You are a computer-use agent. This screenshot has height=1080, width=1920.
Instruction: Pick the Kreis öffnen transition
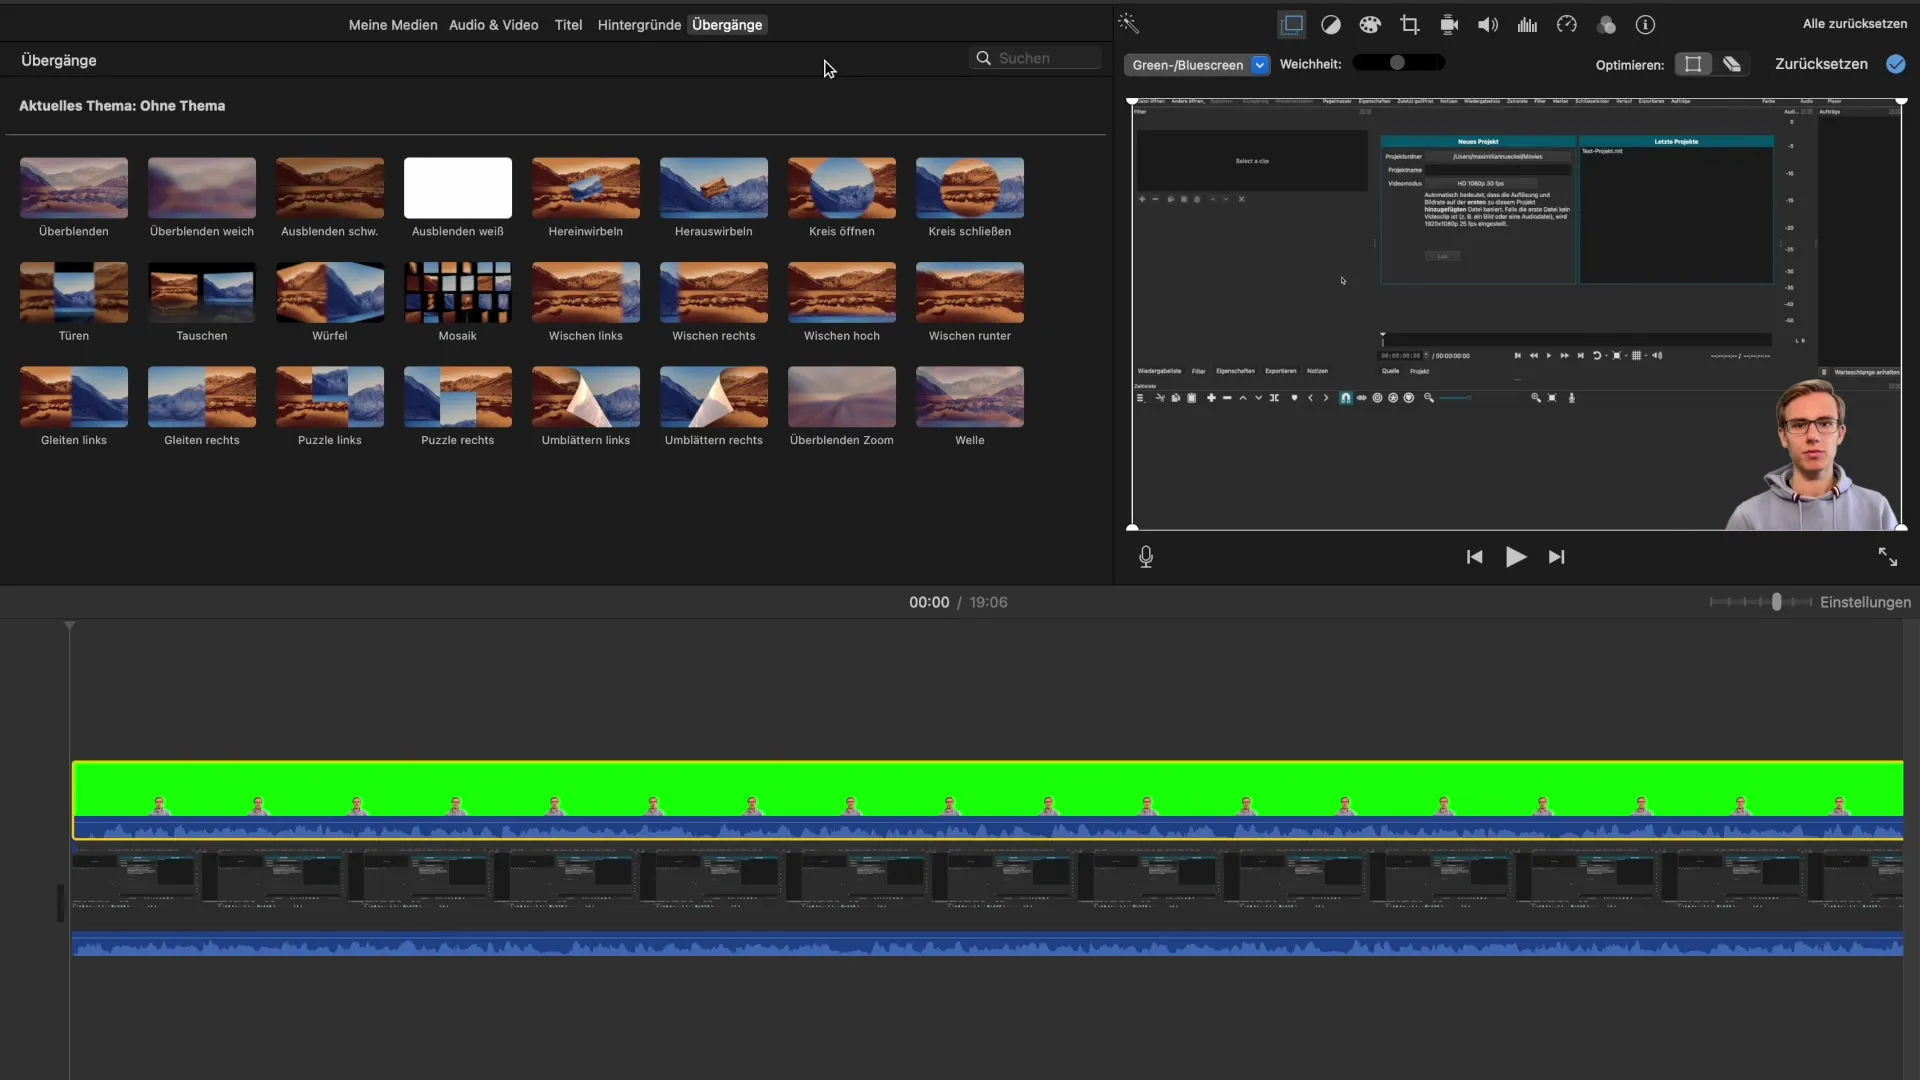(842, 188)
